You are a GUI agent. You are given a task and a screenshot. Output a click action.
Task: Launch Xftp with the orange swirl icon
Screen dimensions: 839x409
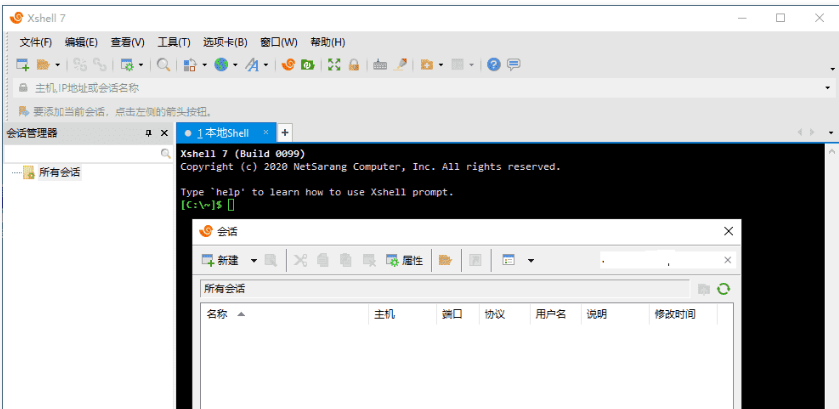(288, 65)
